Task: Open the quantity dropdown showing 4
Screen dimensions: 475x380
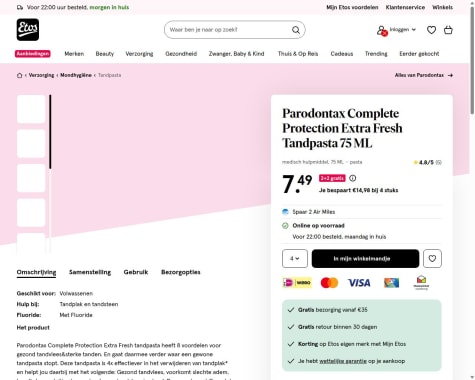Action: point(295,258)
